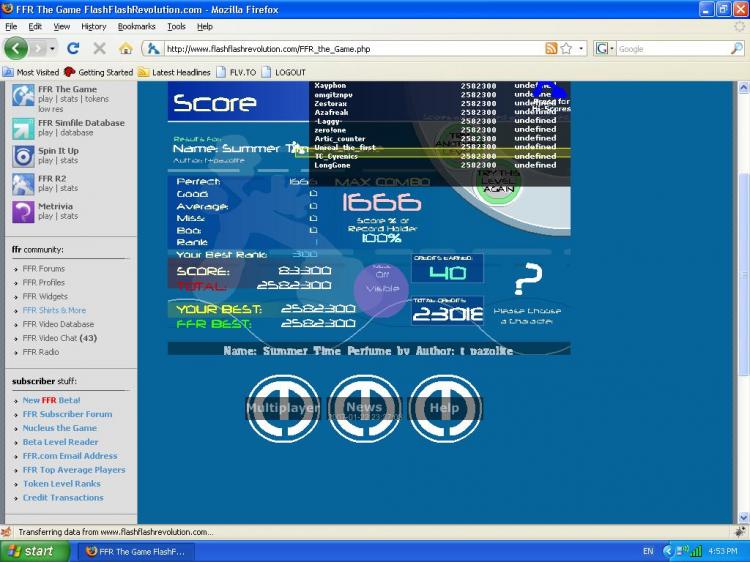Open the View menu

[x=61, y=26]
